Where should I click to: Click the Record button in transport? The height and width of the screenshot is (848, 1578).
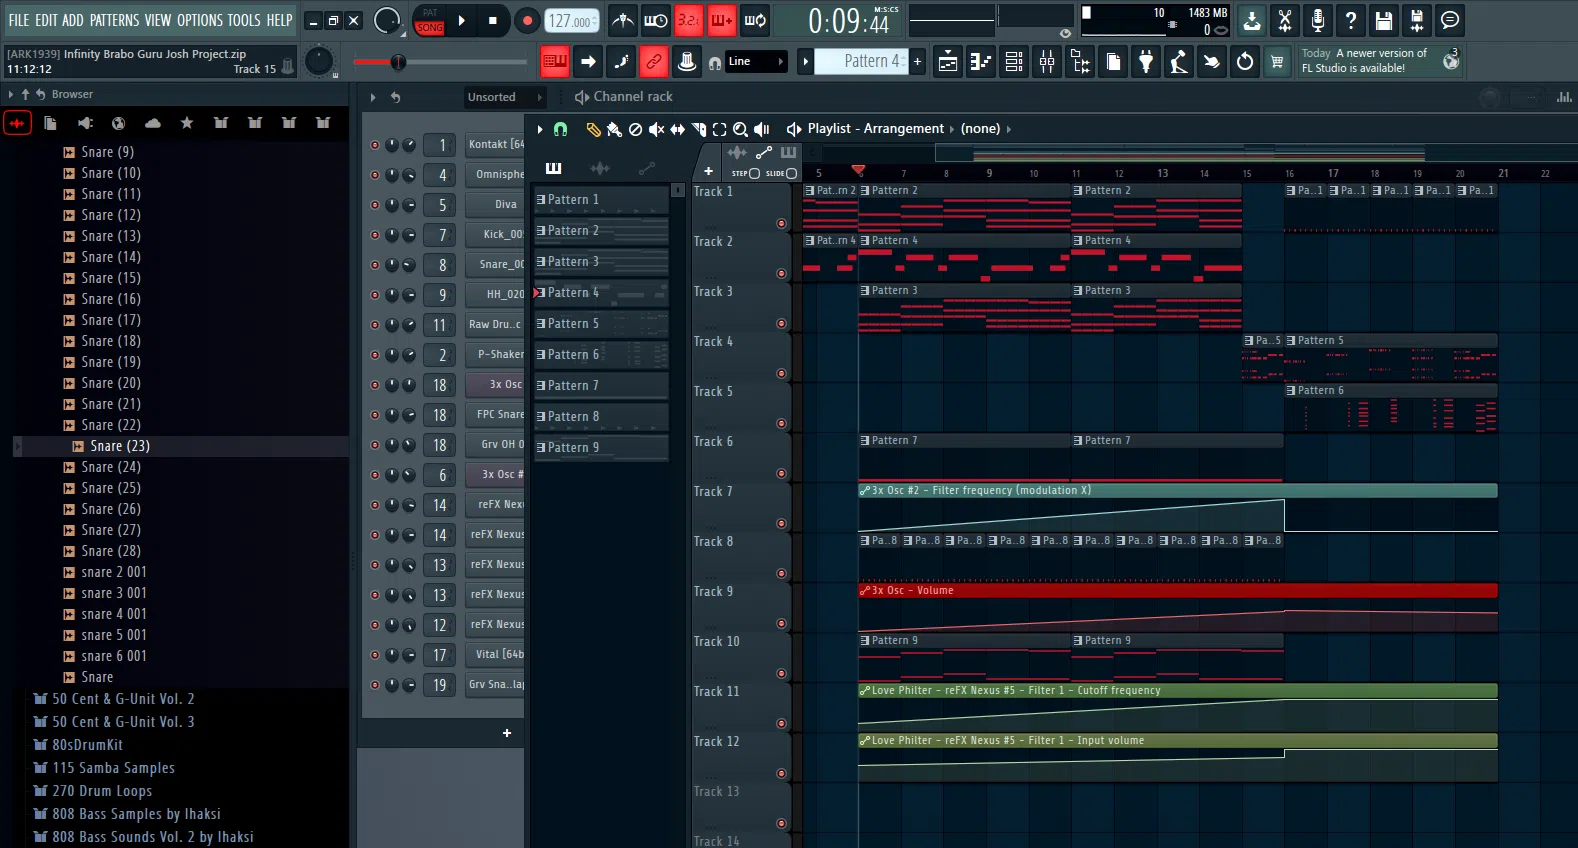[x=527, y=20]
